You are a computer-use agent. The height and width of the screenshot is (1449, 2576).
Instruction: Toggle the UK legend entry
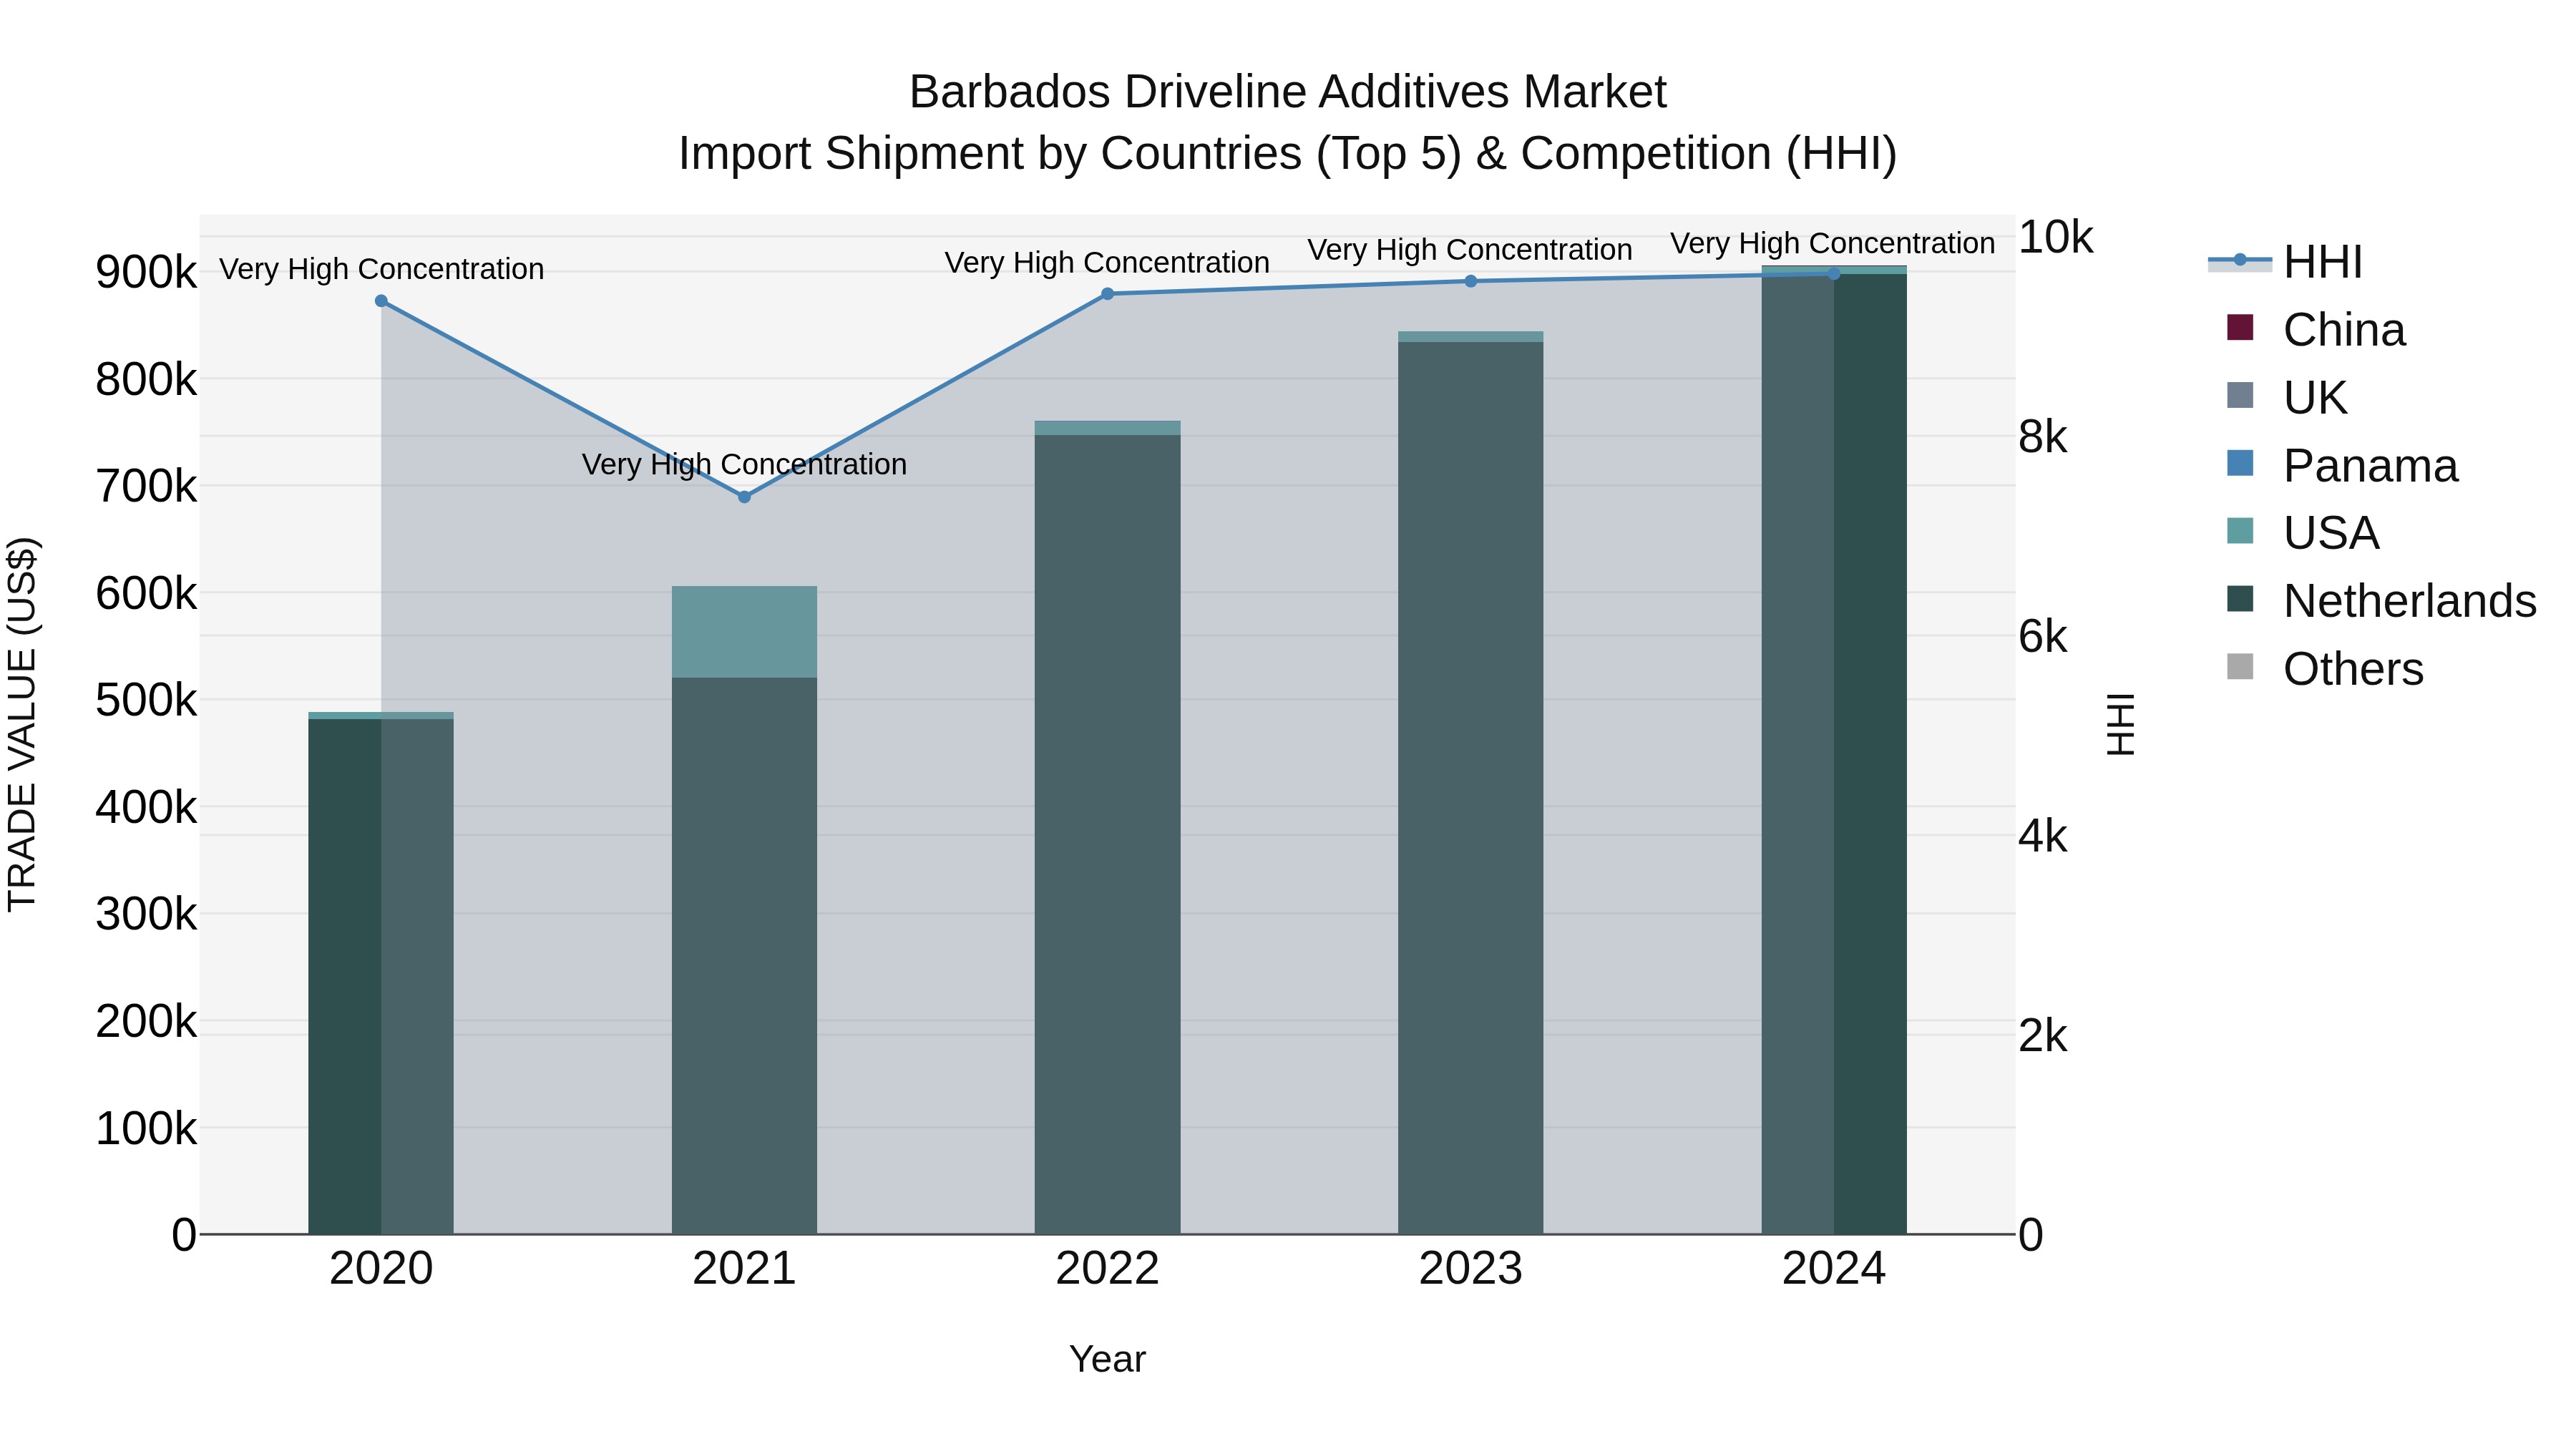click(x=2286, y=398)
